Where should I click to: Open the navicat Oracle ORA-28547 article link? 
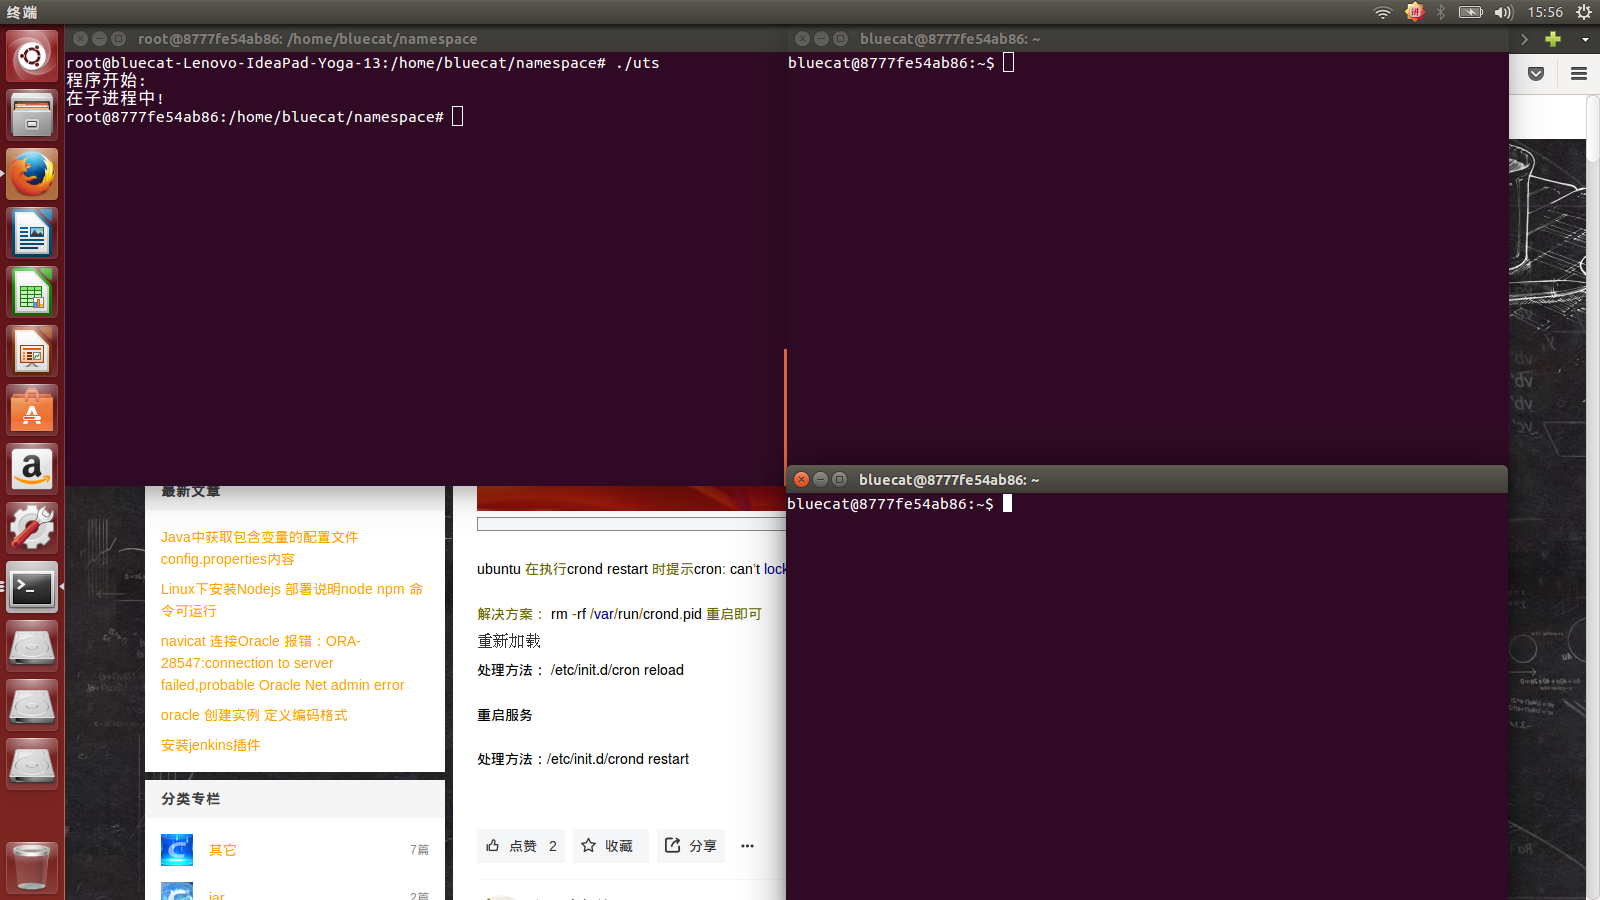click(x=283, y=663)
